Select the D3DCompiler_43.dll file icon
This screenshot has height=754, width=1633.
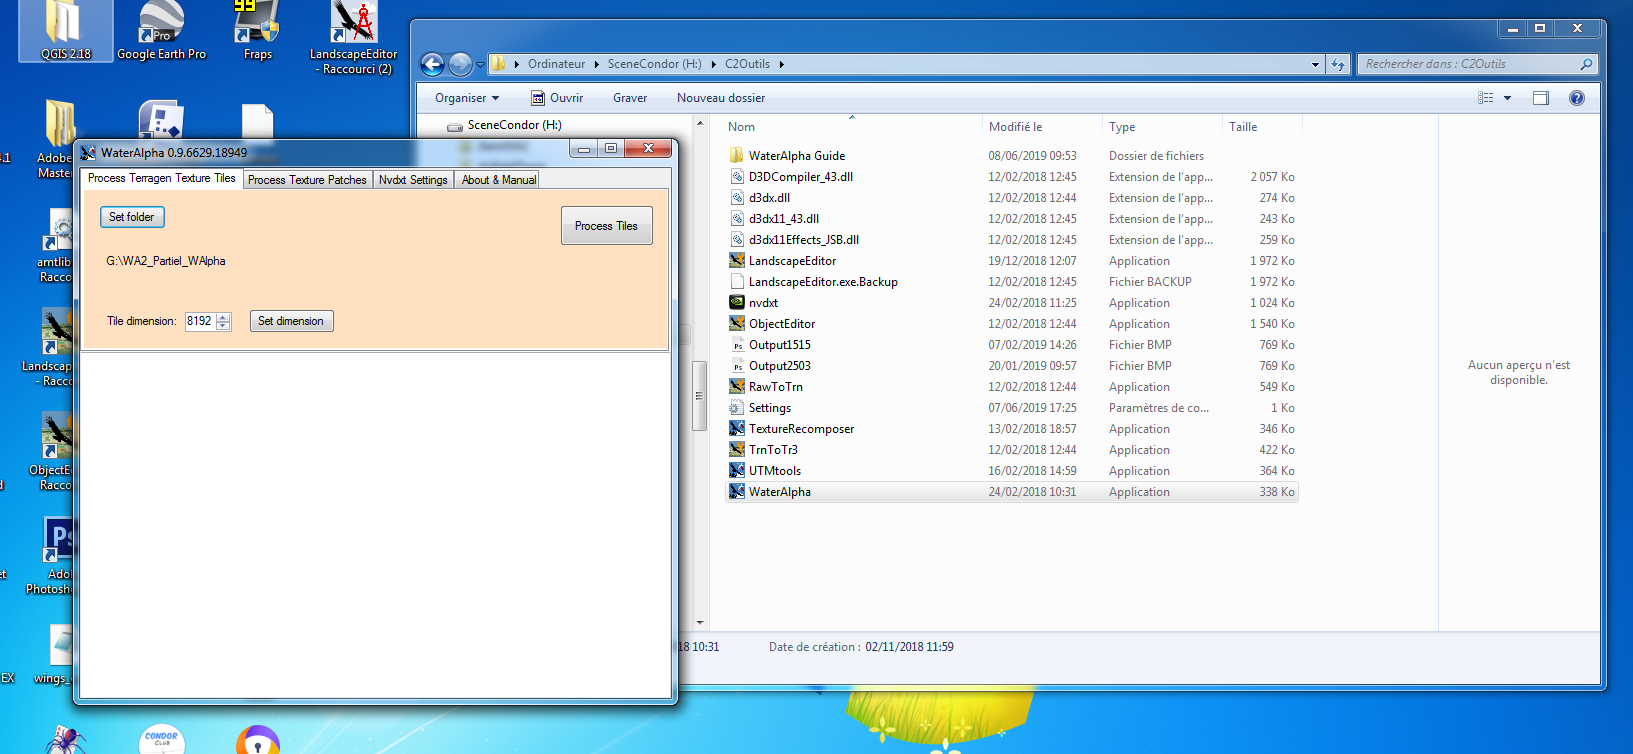737,177
